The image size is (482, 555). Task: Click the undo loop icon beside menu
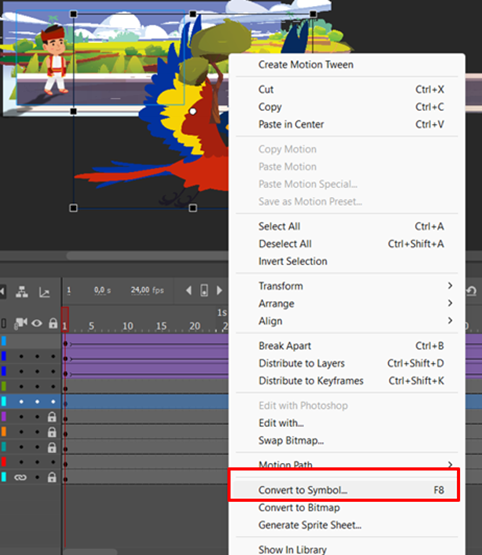[471, 291]
